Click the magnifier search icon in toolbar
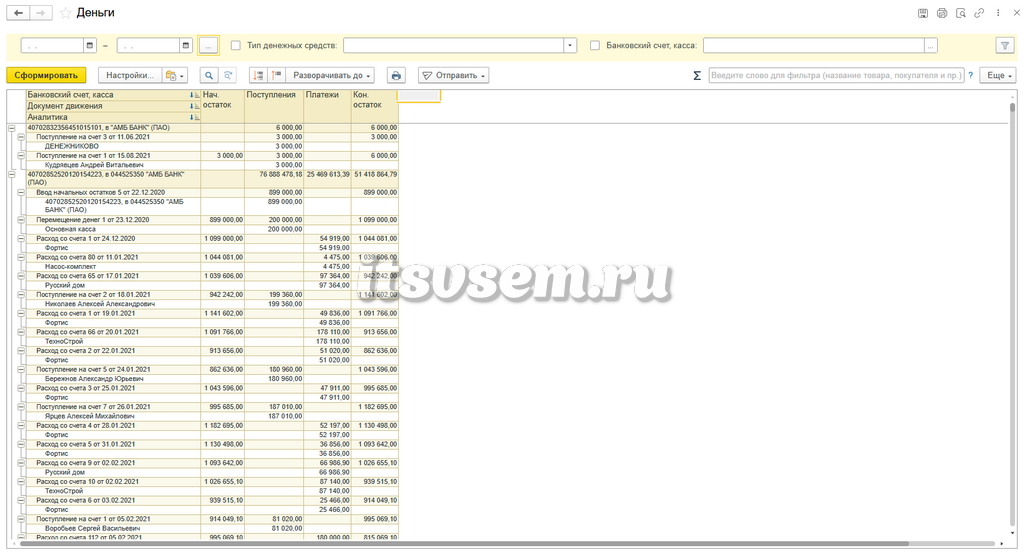This screenshot has height=552, width=1024. (x=209, y=75)
